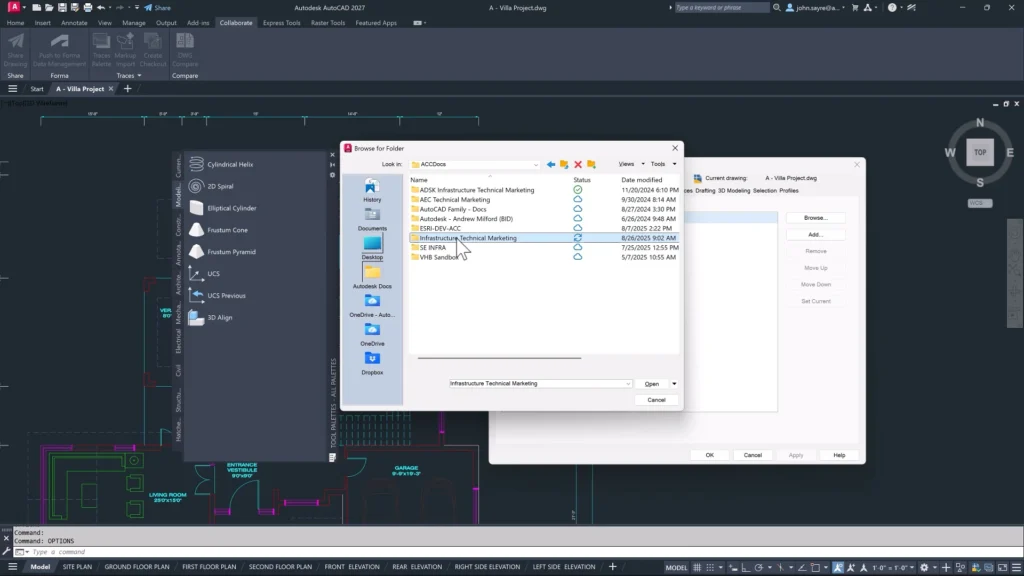The image size is (1024, 576).
Task: Click the red delete X icon
Action: tap(578, 165)
